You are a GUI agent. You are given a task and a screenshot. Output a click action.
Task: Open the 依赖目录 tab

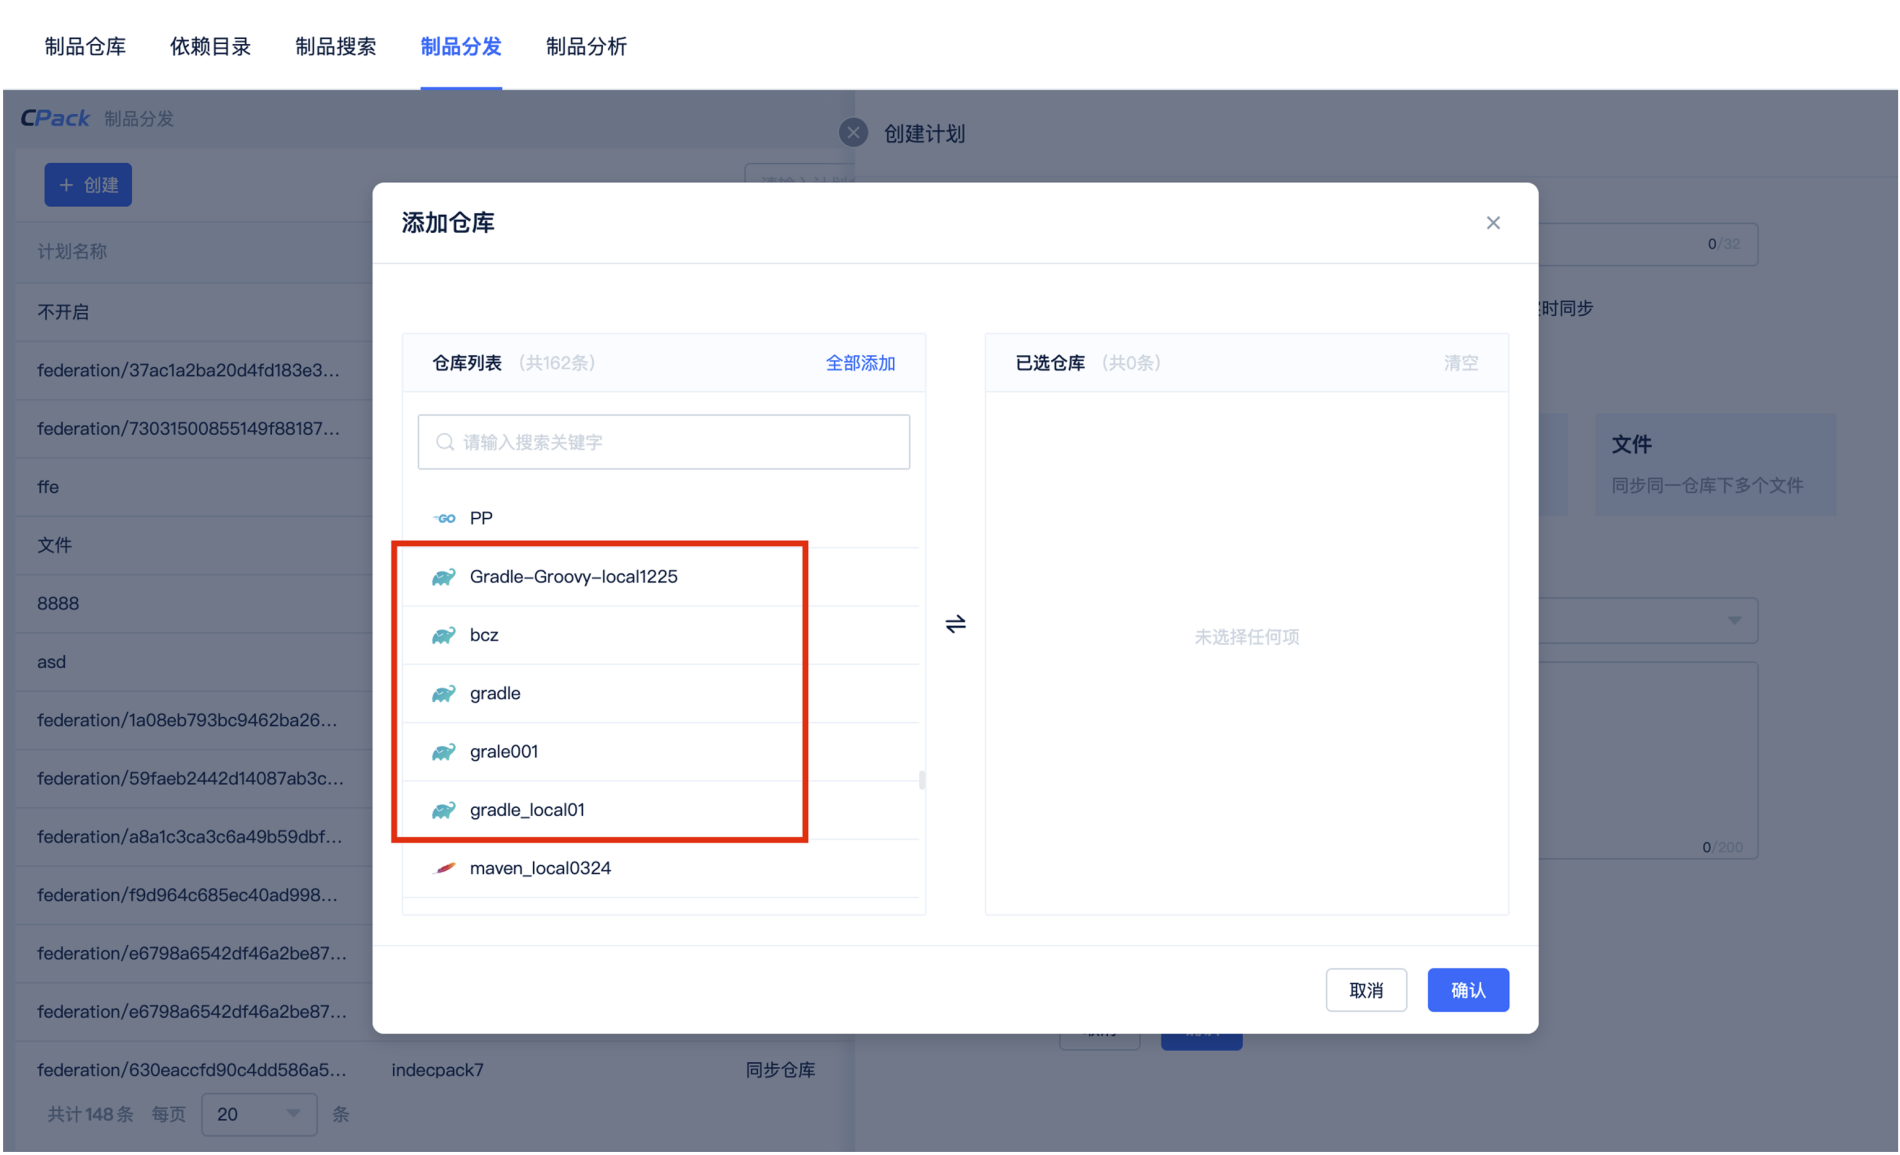210,47
